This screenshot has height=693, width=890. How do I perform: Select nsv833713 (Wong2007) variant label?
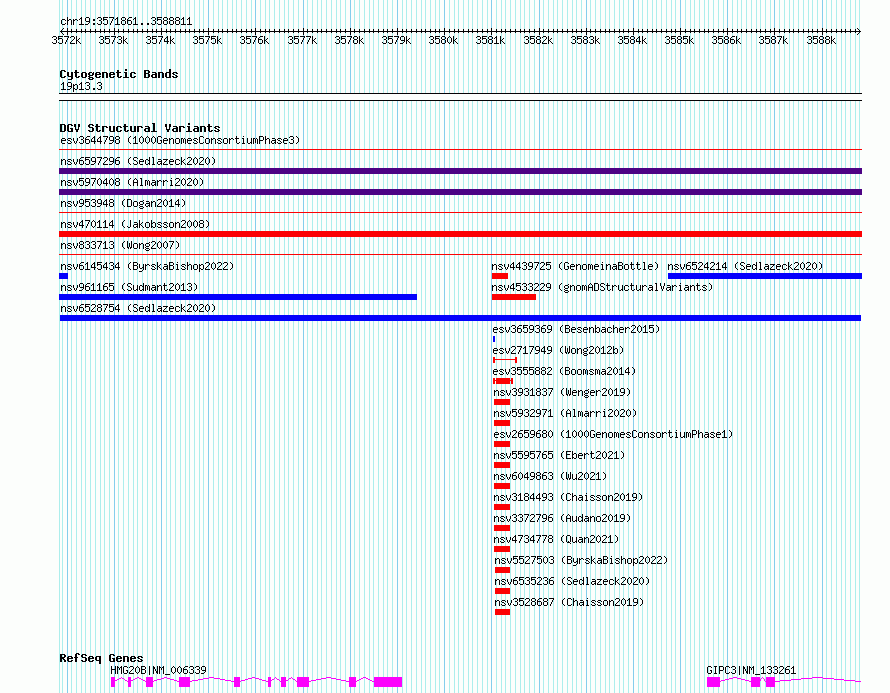[120, 245]
